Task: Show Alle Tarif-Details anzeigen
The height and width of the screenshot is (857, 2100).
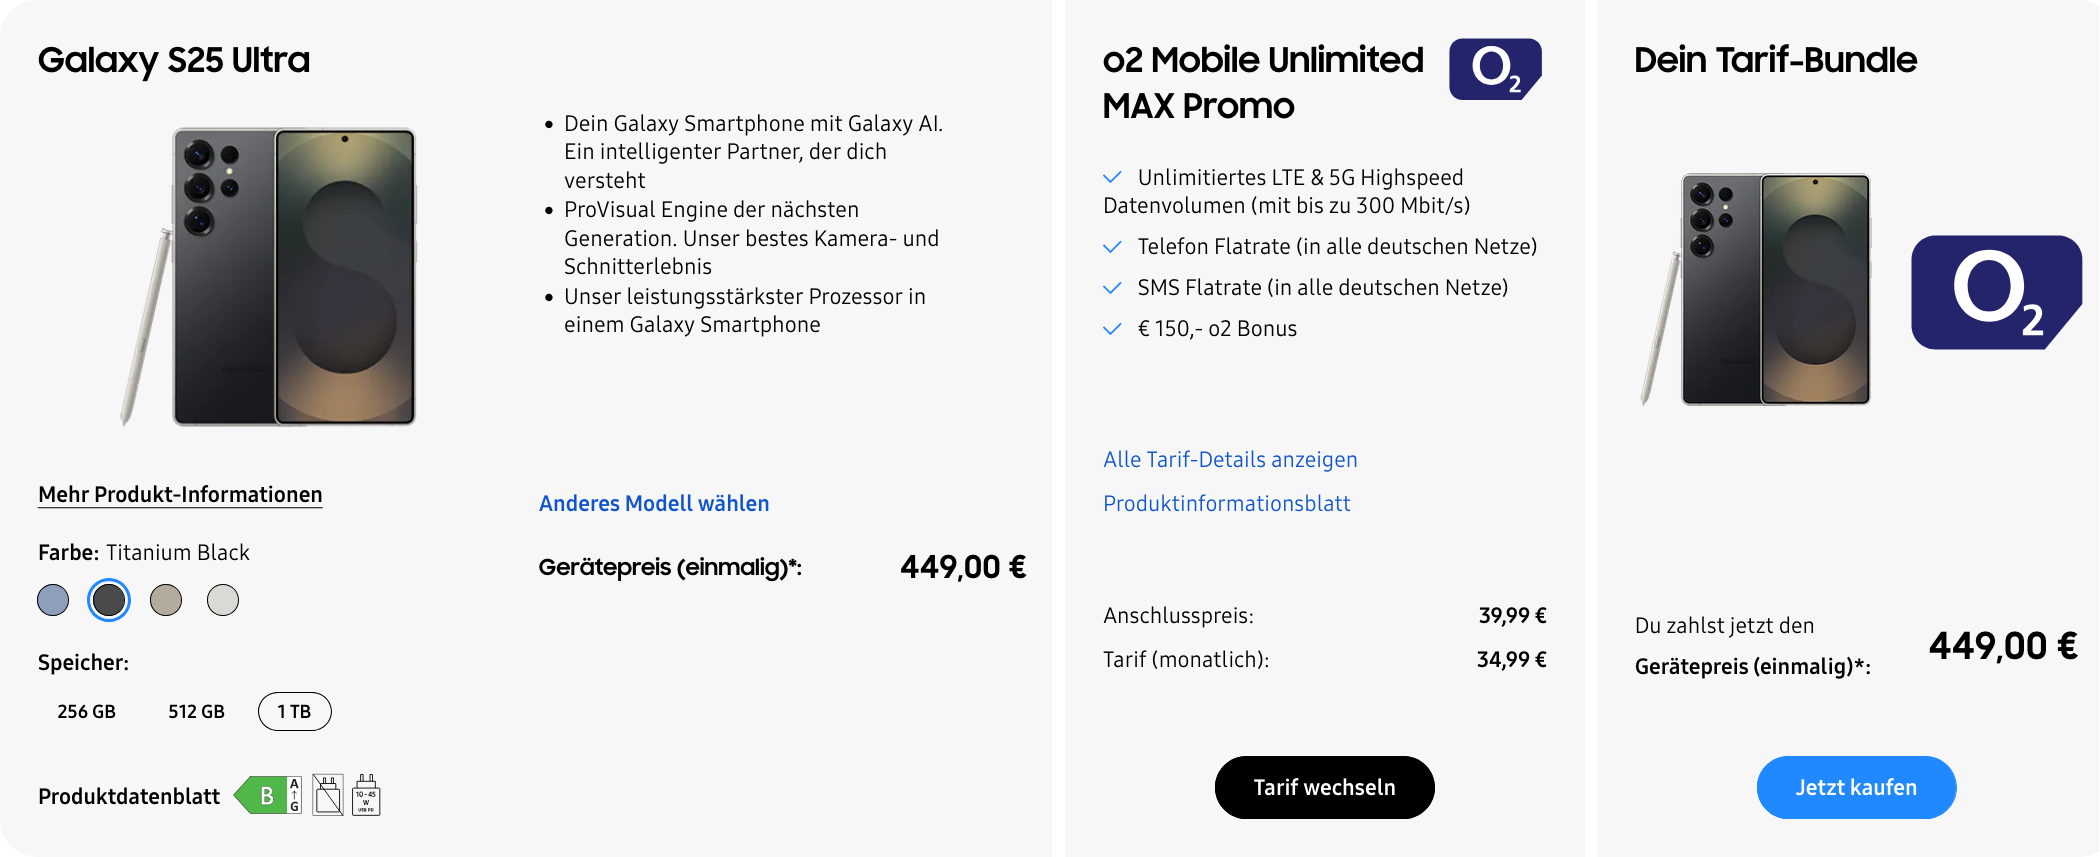Action: [x=1230, y=460]
